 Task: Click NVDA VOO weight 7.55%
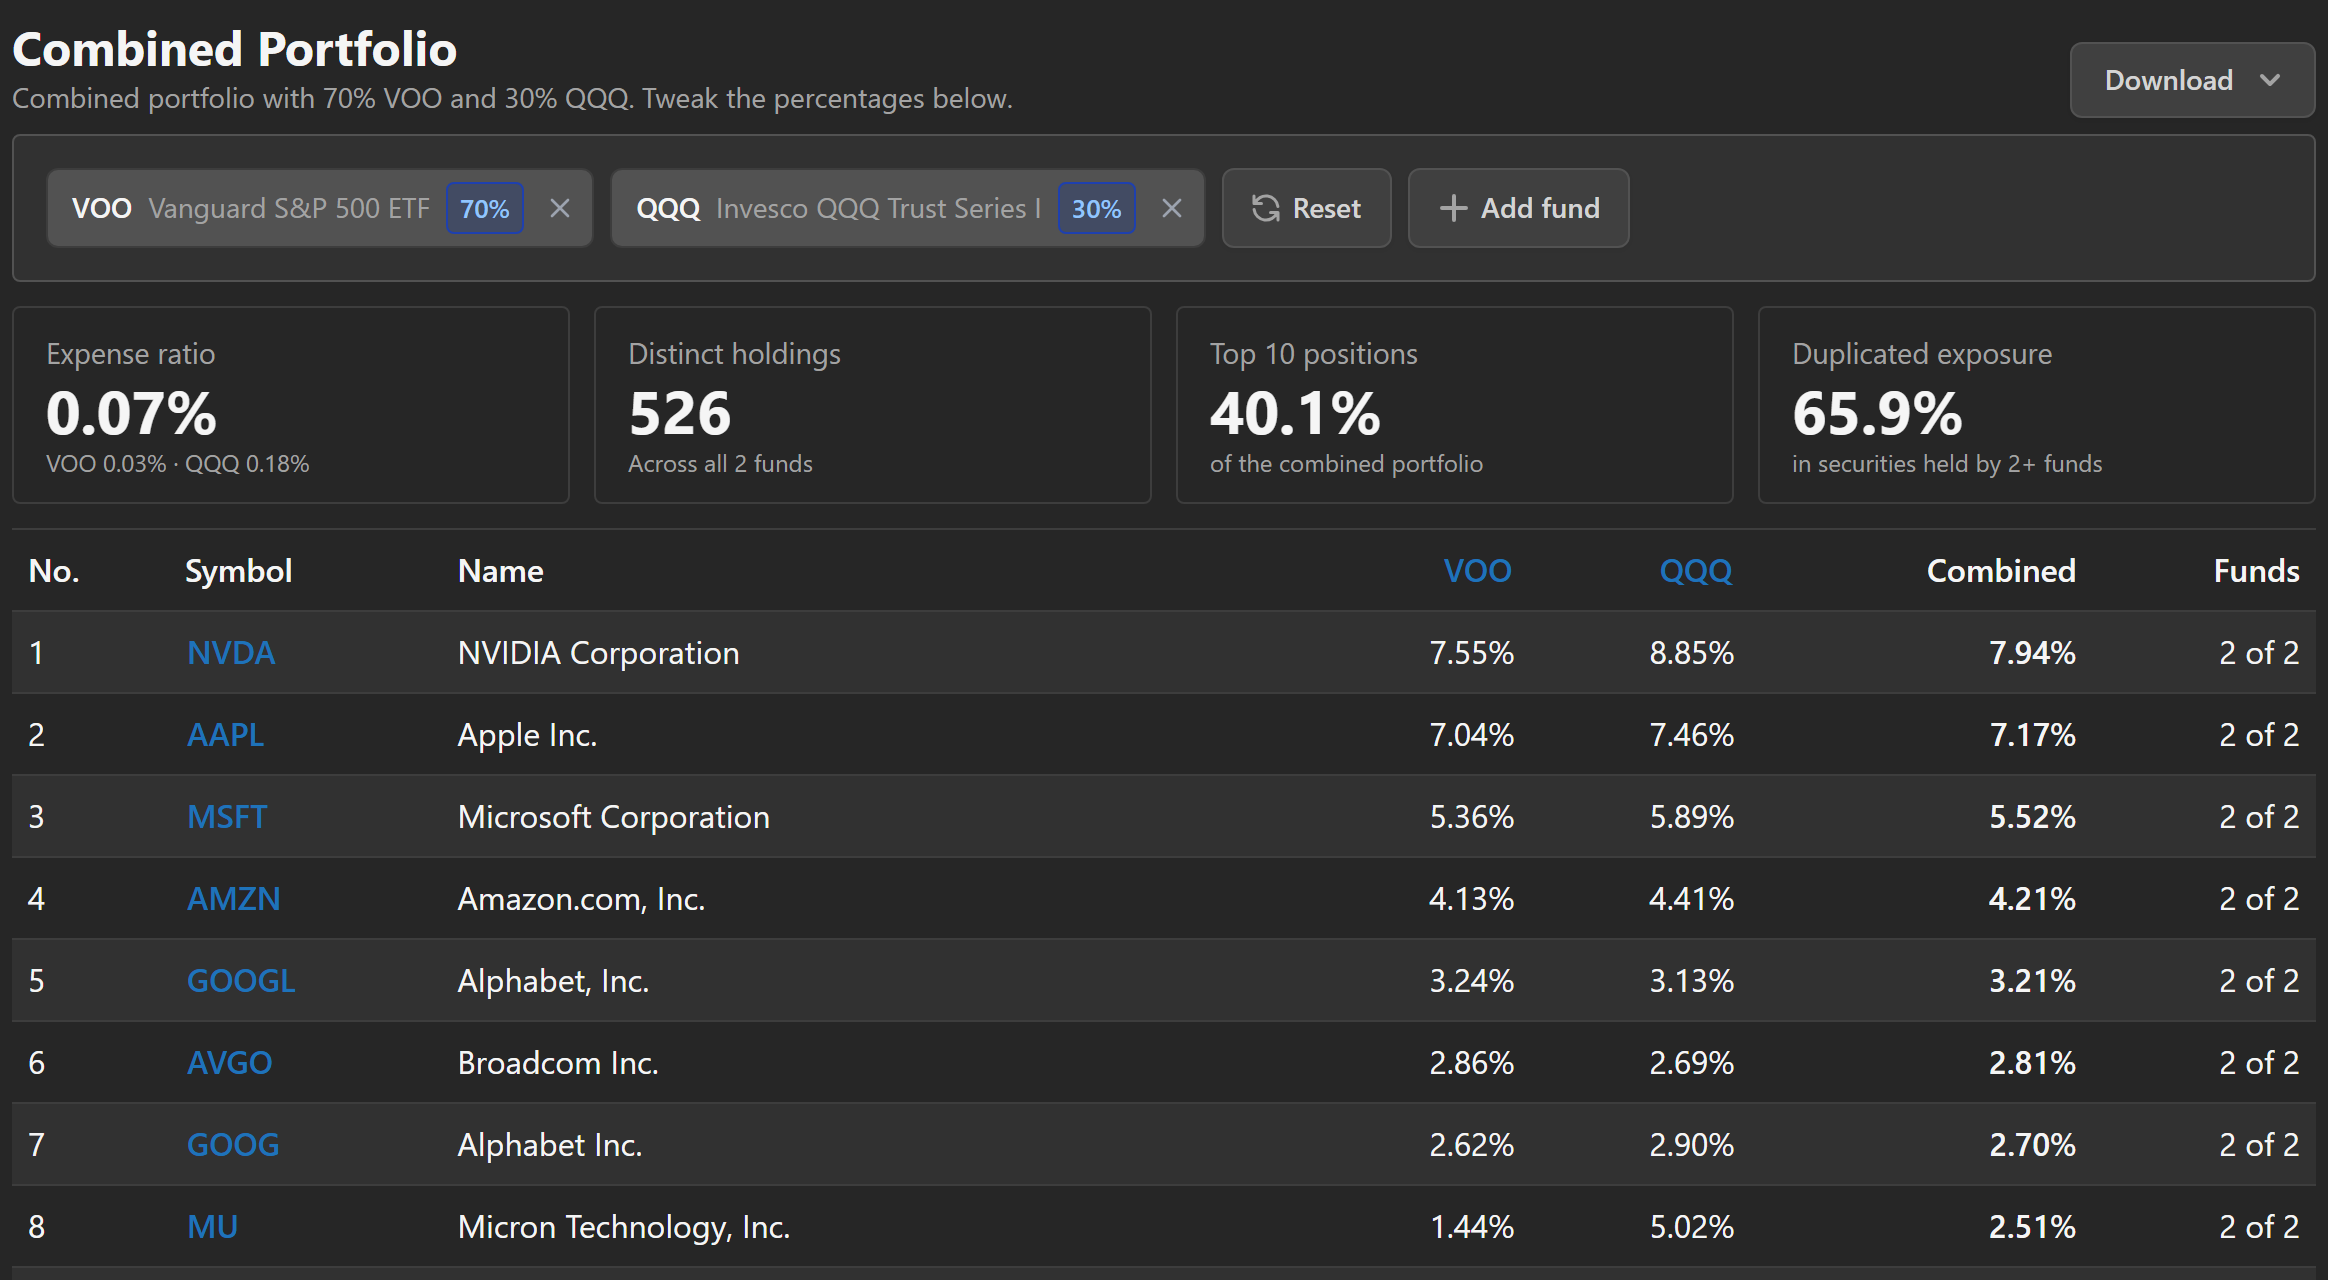tap(1471, 653)
